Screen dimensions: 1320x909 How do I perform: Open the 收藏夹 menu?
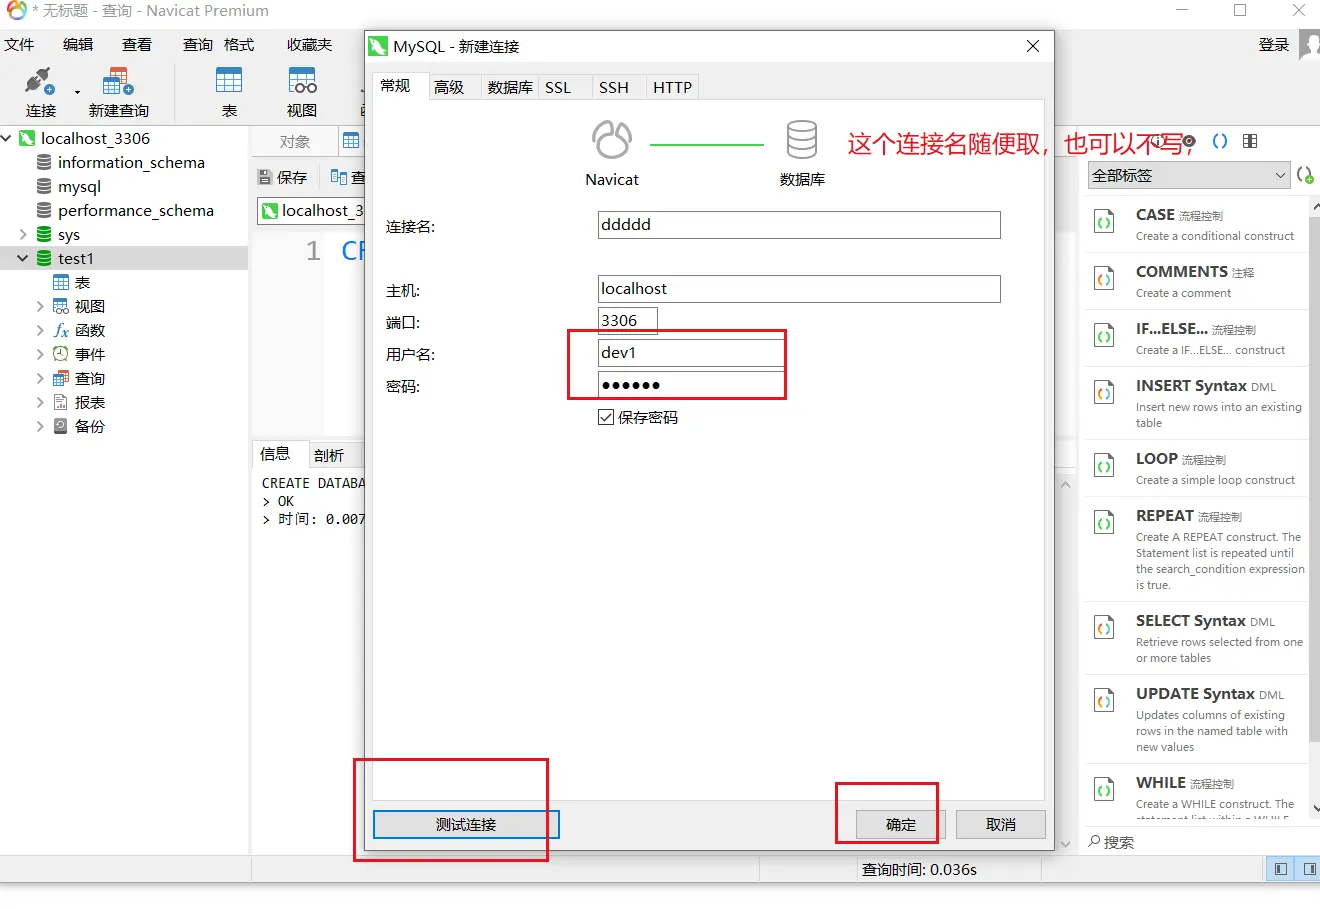309,44
